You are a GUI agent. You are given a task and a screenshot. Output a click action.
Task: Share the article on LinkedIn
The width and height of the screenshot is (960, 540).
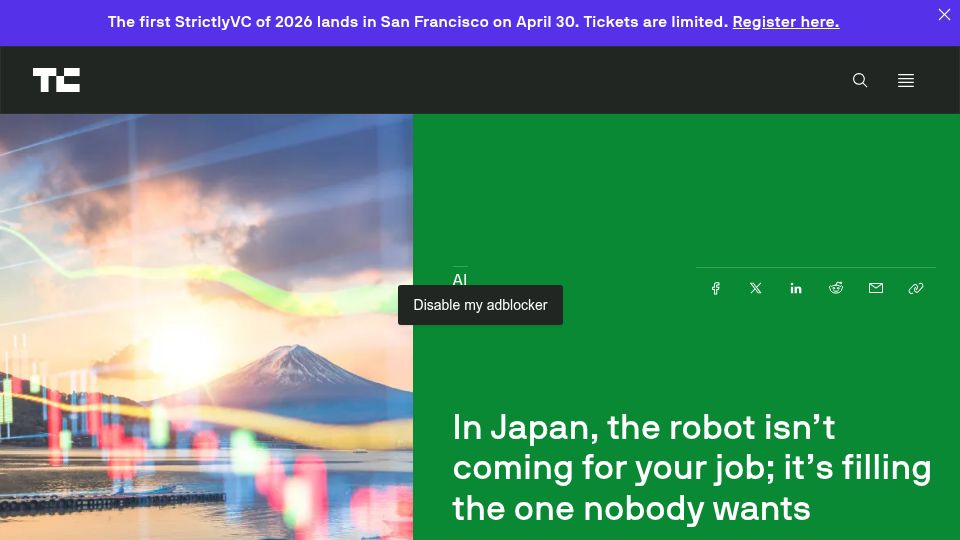tap(795, 288)
